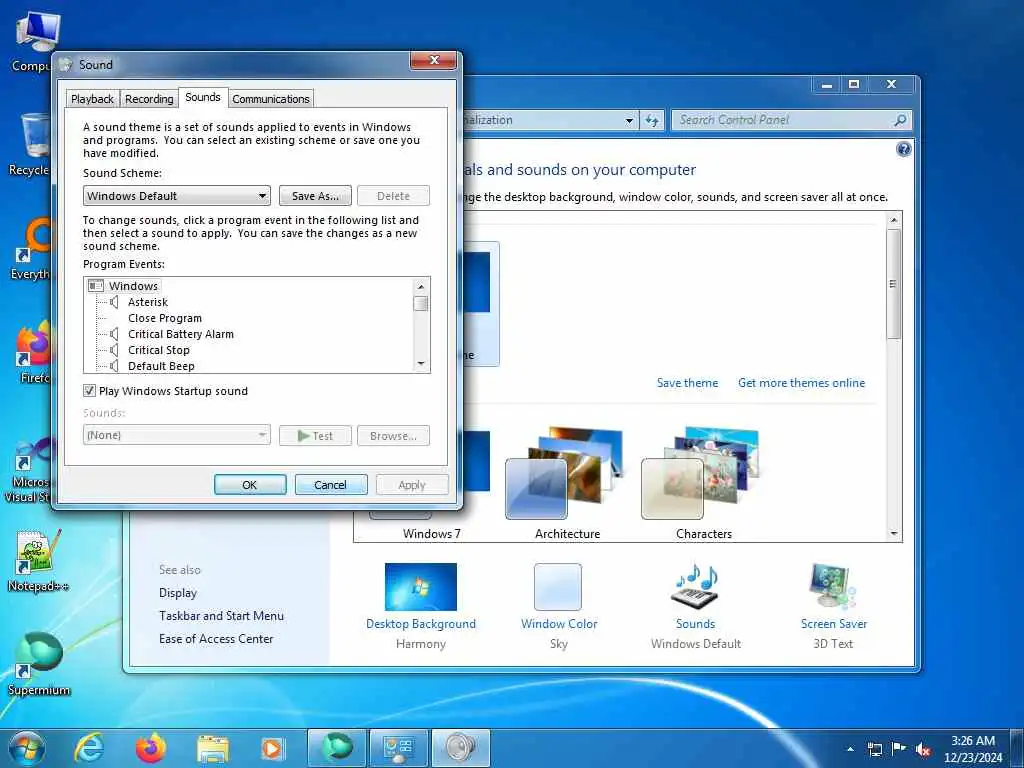The width and height of the screenshot is (1024, 768).
Task: Click the Action Center flag tray icon
Action: (x=899, y=749)
